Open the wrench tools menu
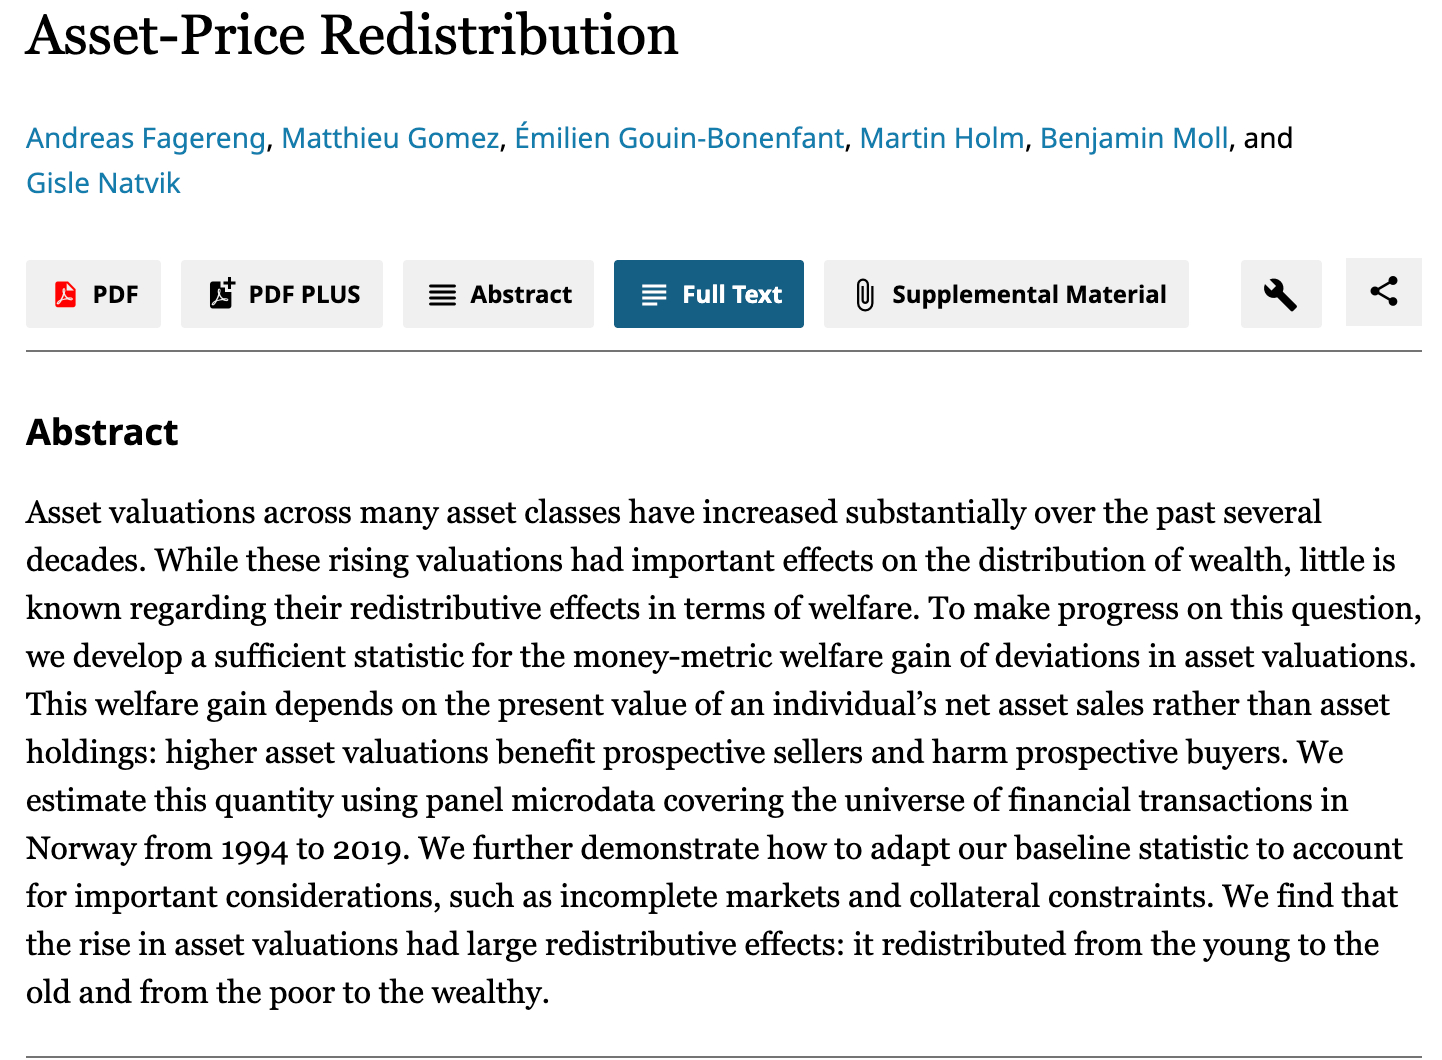 (x=1280, y=294)
